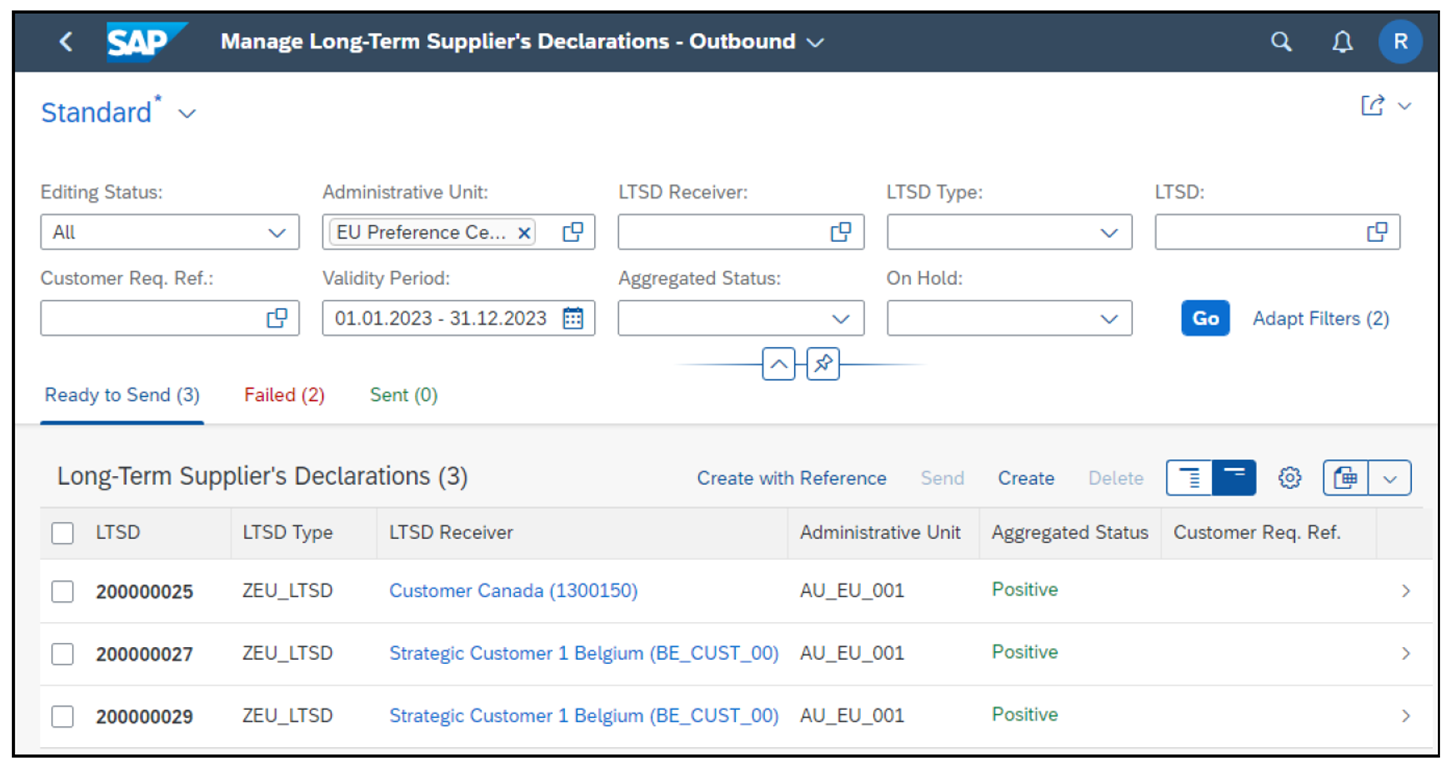Open the Validity Period calendar picker
The height and width of the screenshot is (772, 1450).
pyautogui.click(x=573, y=318)
